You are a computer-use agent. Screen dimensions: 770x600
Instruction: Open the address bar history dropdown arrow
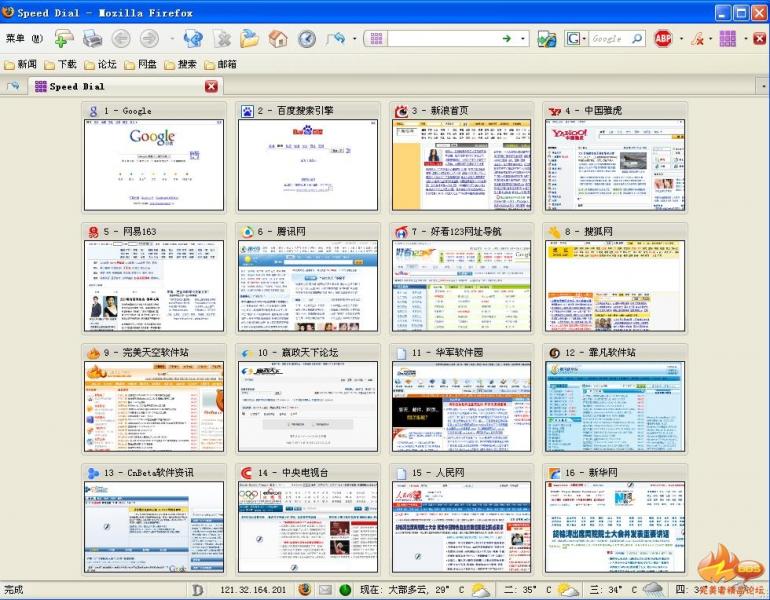click(522, 38)
